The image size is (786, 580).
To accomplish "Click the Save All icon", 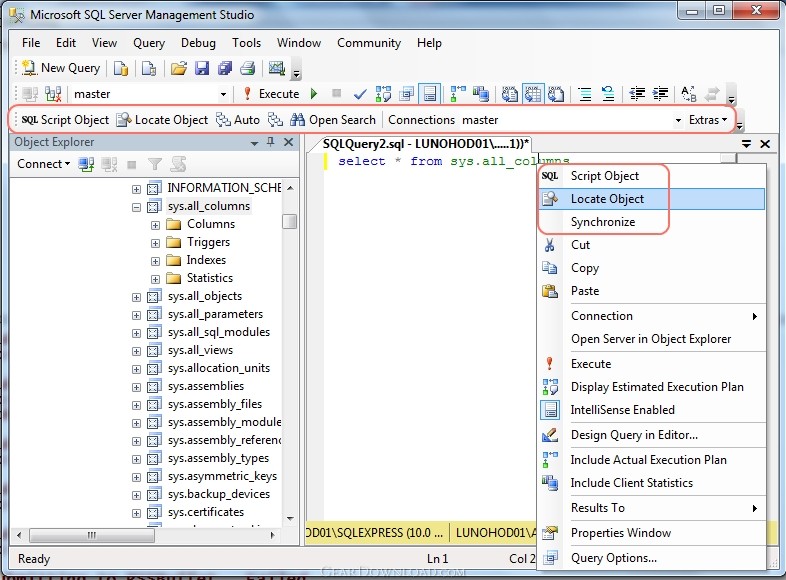I will click(225, 68).
